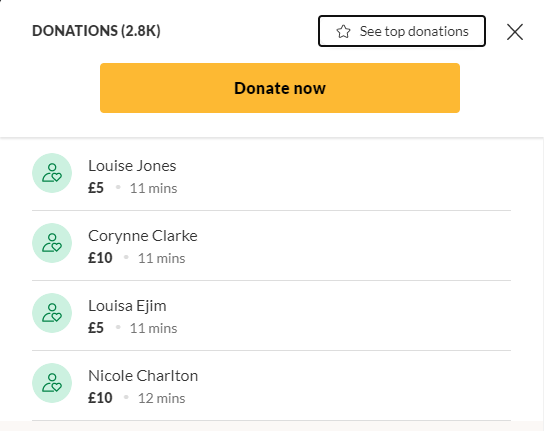Viewport: 544px width, 431px height.
Task: Click Corynne Clarke £10 donation amount
Action: (x=100, y=258)
